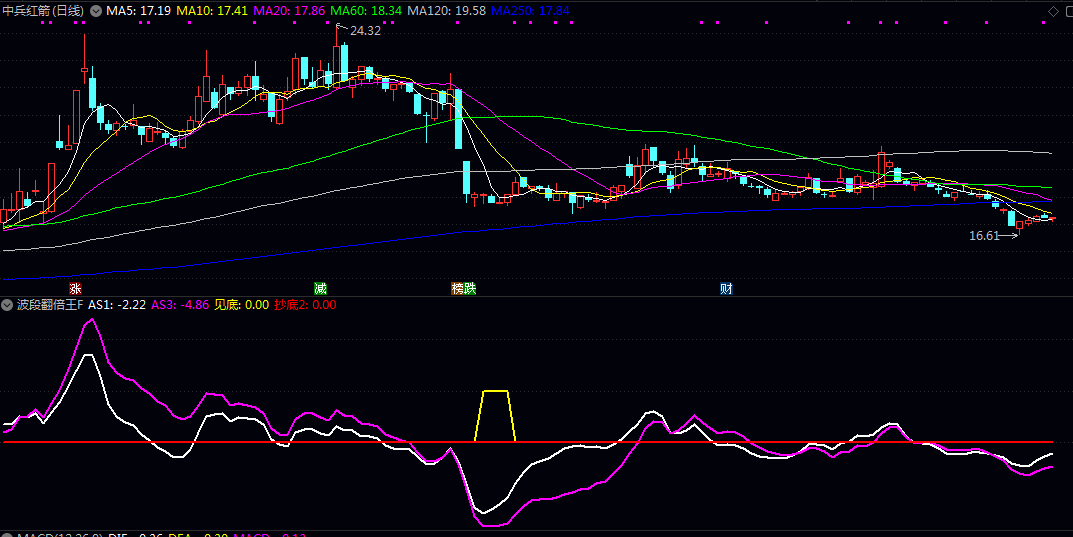
Task: Click the red 涨 event marker icon
Action: [x=75, y=288]
